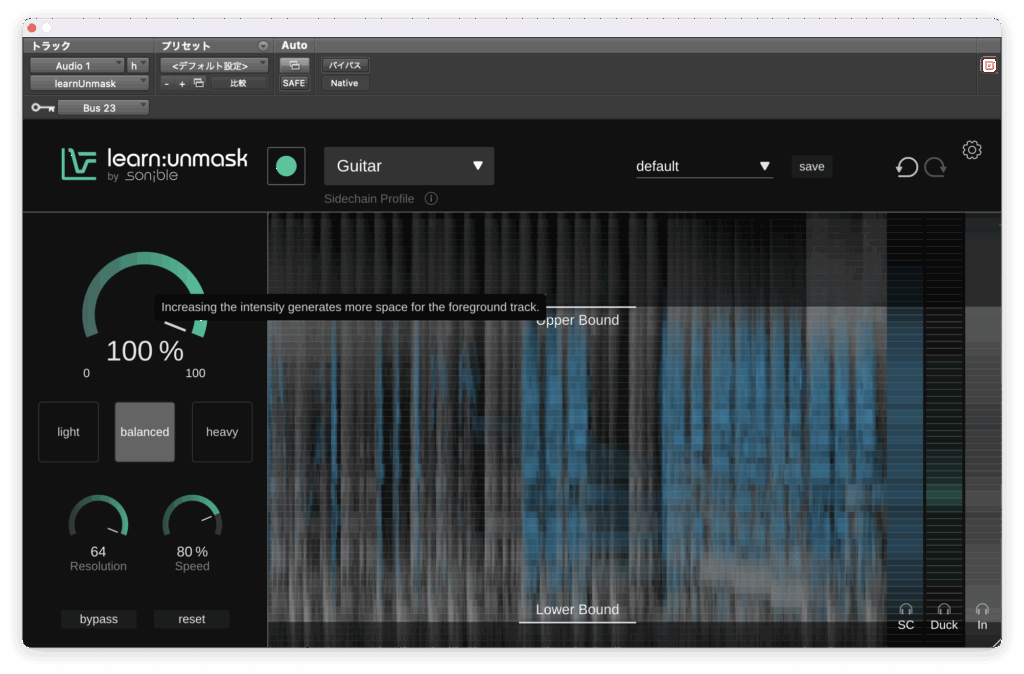The image size is (1024, 674).
Task: Close the plugin window
Action: pyautogui.click(x=31, y=27)
